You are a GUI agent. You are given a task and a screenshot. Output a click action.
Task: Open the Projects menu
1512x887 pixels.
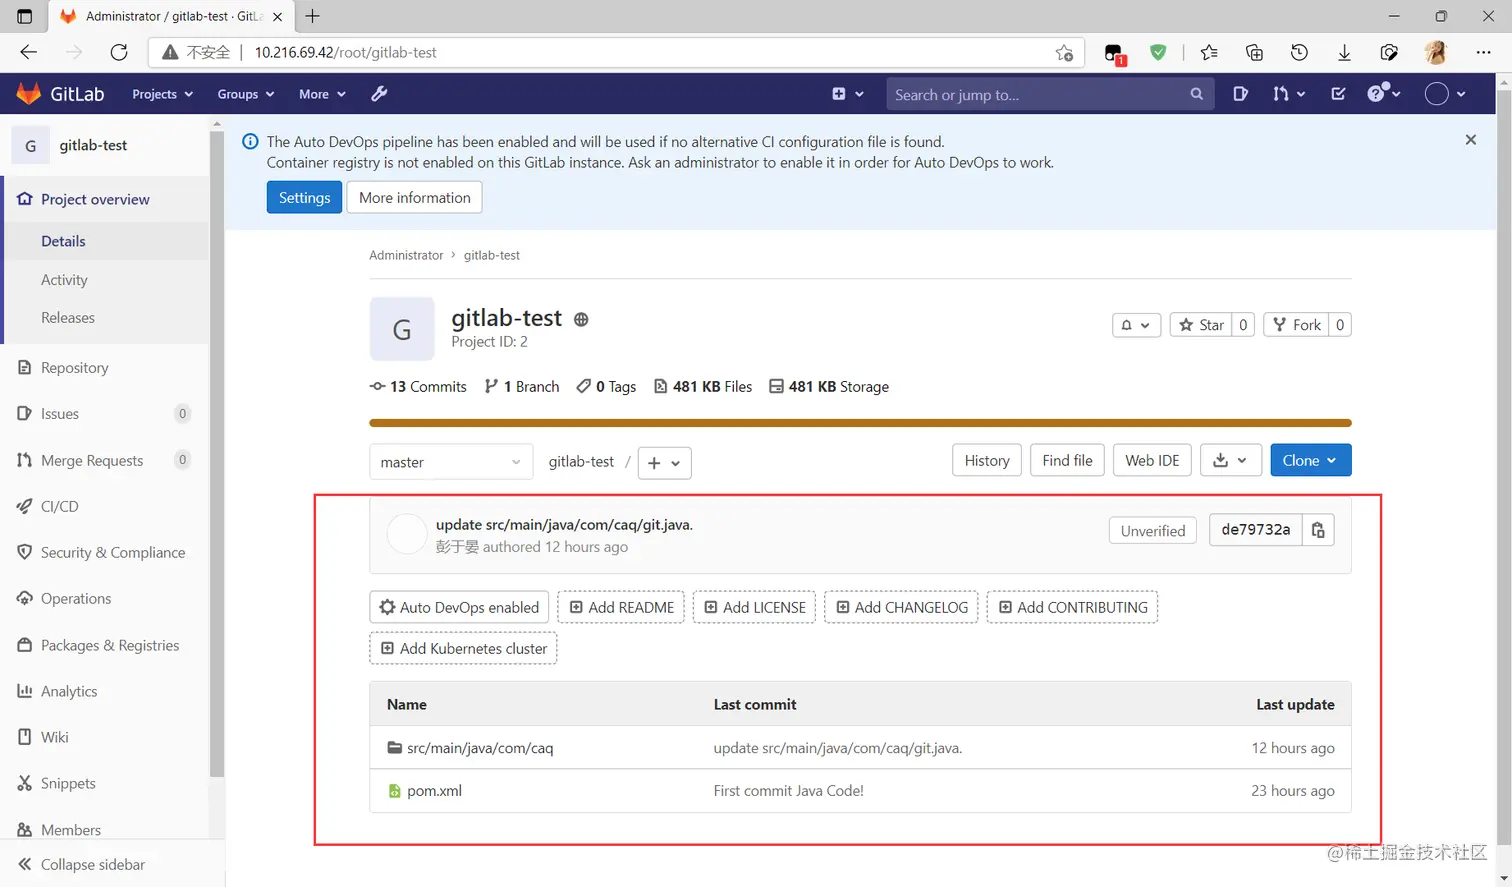(x=162, y=94)
